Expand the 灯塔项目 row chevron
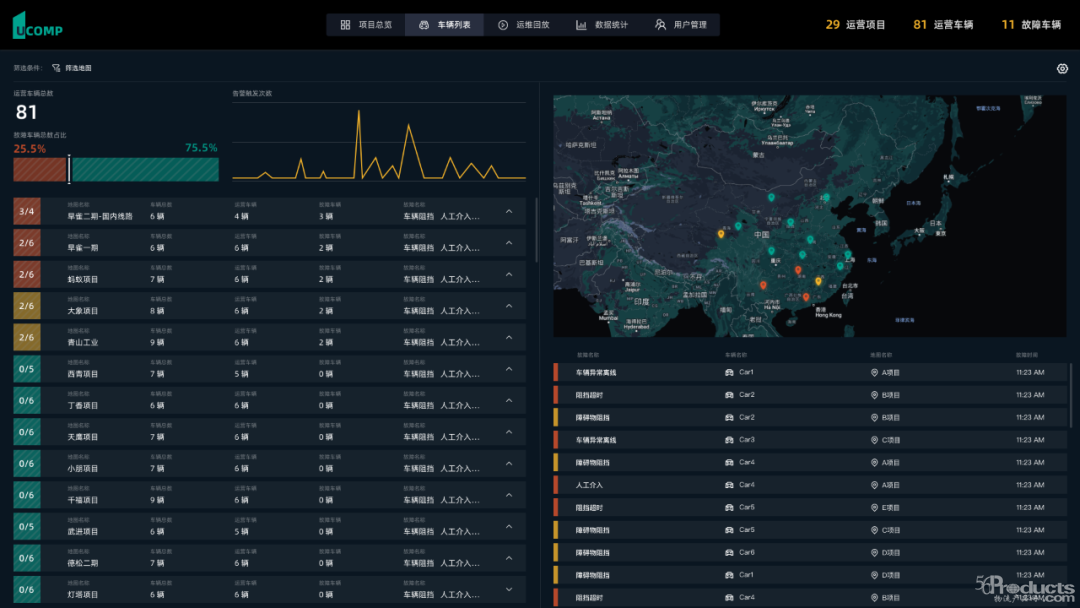The width and height of the screenshot is (1080, 608). 509,589
